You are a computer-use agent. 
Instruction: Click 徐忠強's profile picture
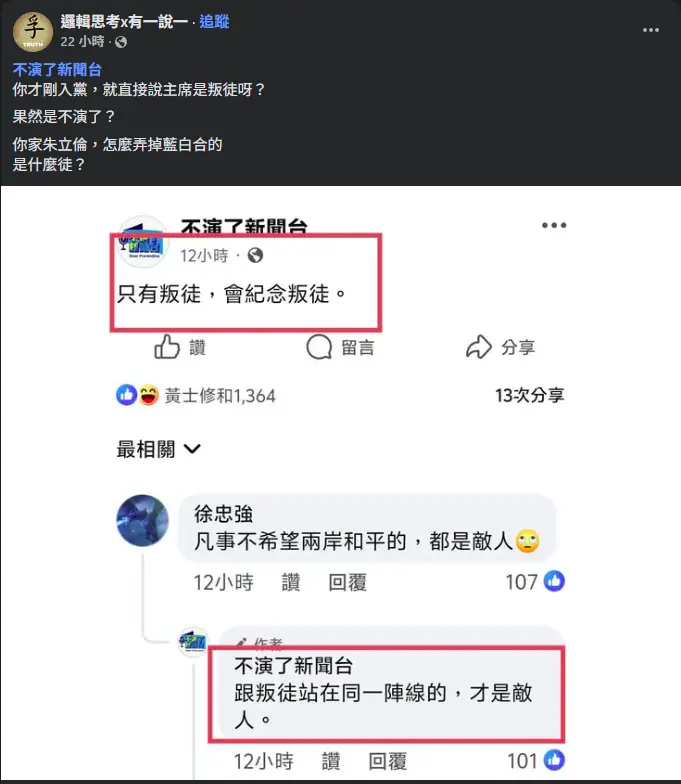tap(142, 520)
